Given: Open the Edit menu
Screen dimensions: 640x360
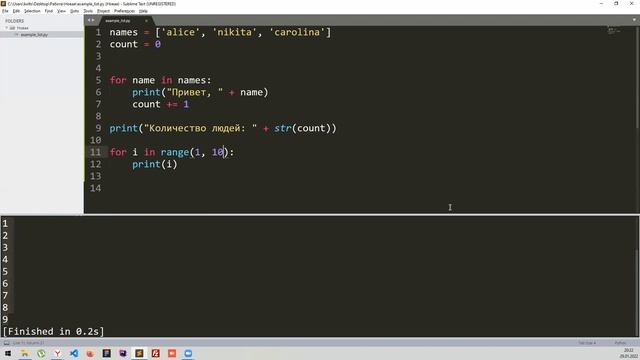Looking at the screenshot, I should [x=16, y=11].
